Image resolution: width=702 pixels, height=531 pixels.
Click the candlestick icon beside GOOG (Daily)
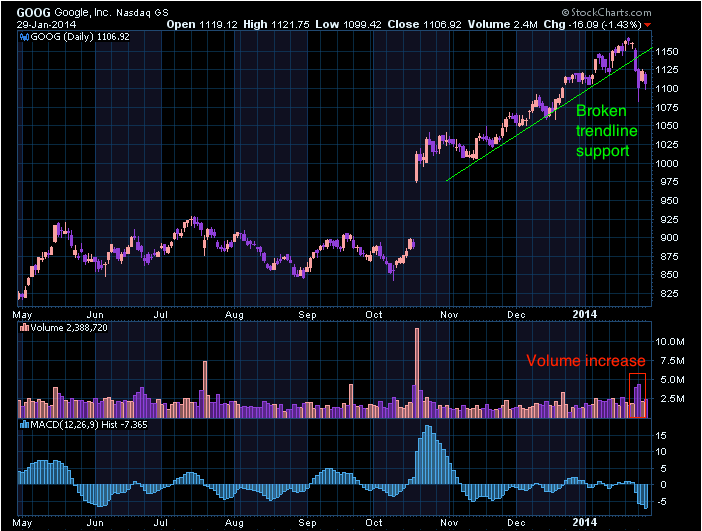pyautogui.click(x=24, y=37)
